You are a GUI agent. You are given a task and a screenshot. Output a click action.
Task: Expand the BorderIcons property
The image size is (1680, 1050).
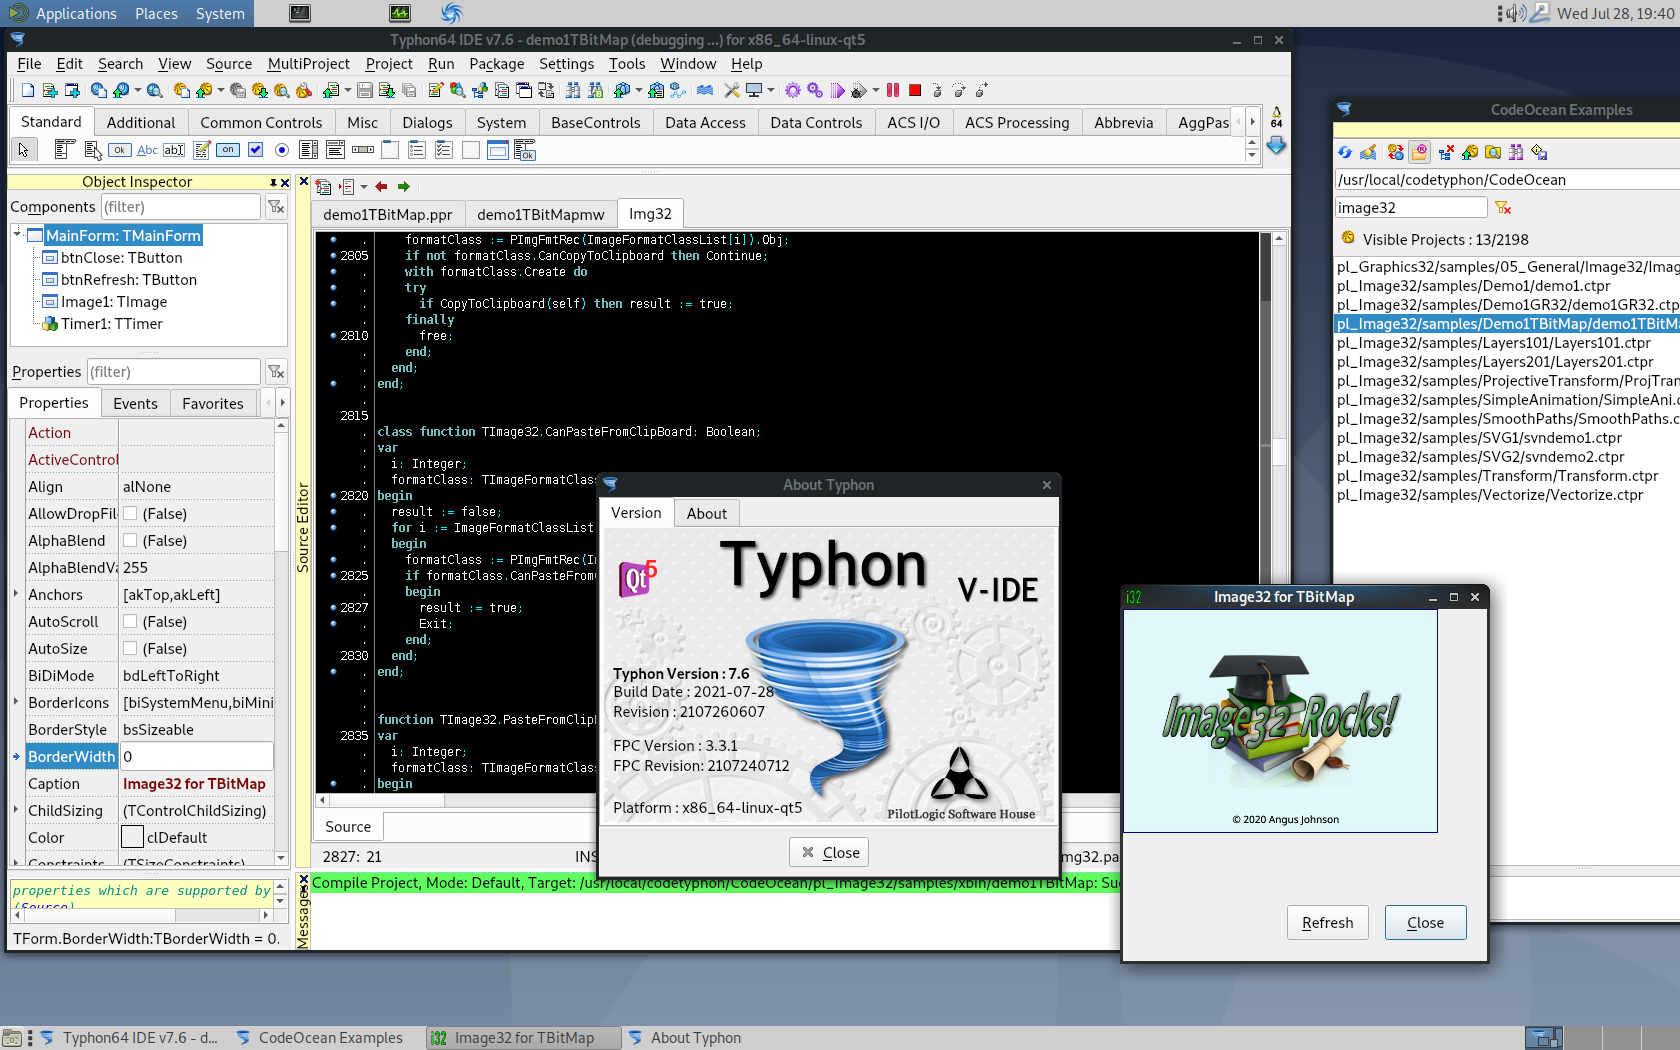[x=16, y=702]
